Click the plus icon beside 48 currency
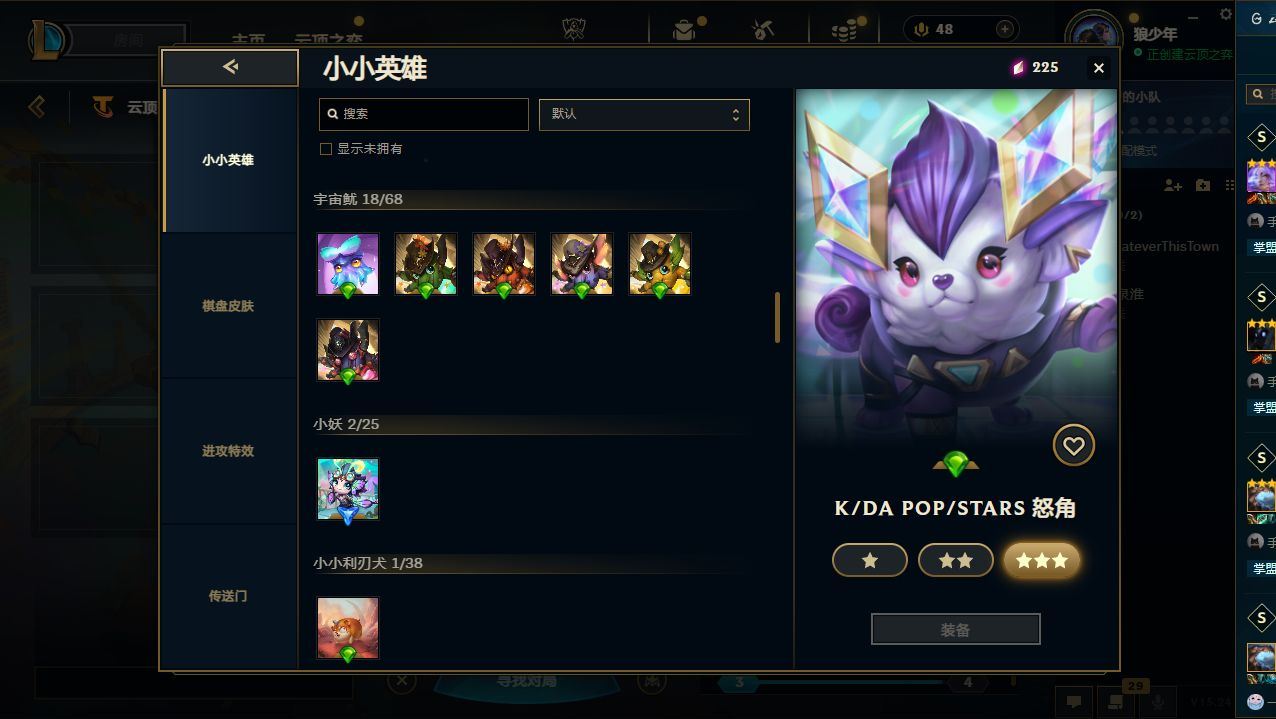1276x719 pixels. (1005, 29)
